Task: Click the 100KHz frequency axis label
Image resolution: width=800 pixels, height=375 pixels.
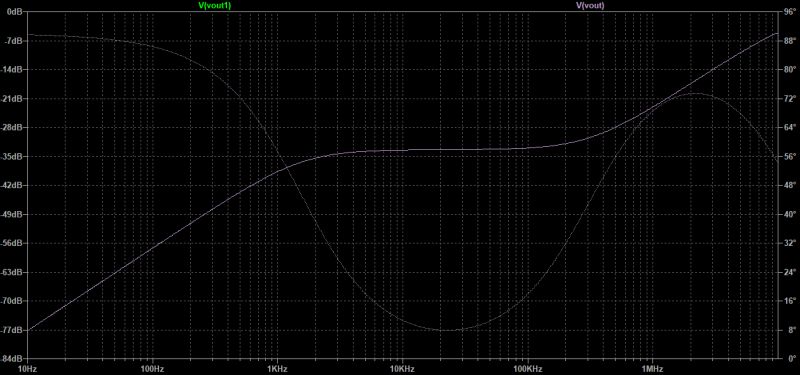Action: click(527, 368)
